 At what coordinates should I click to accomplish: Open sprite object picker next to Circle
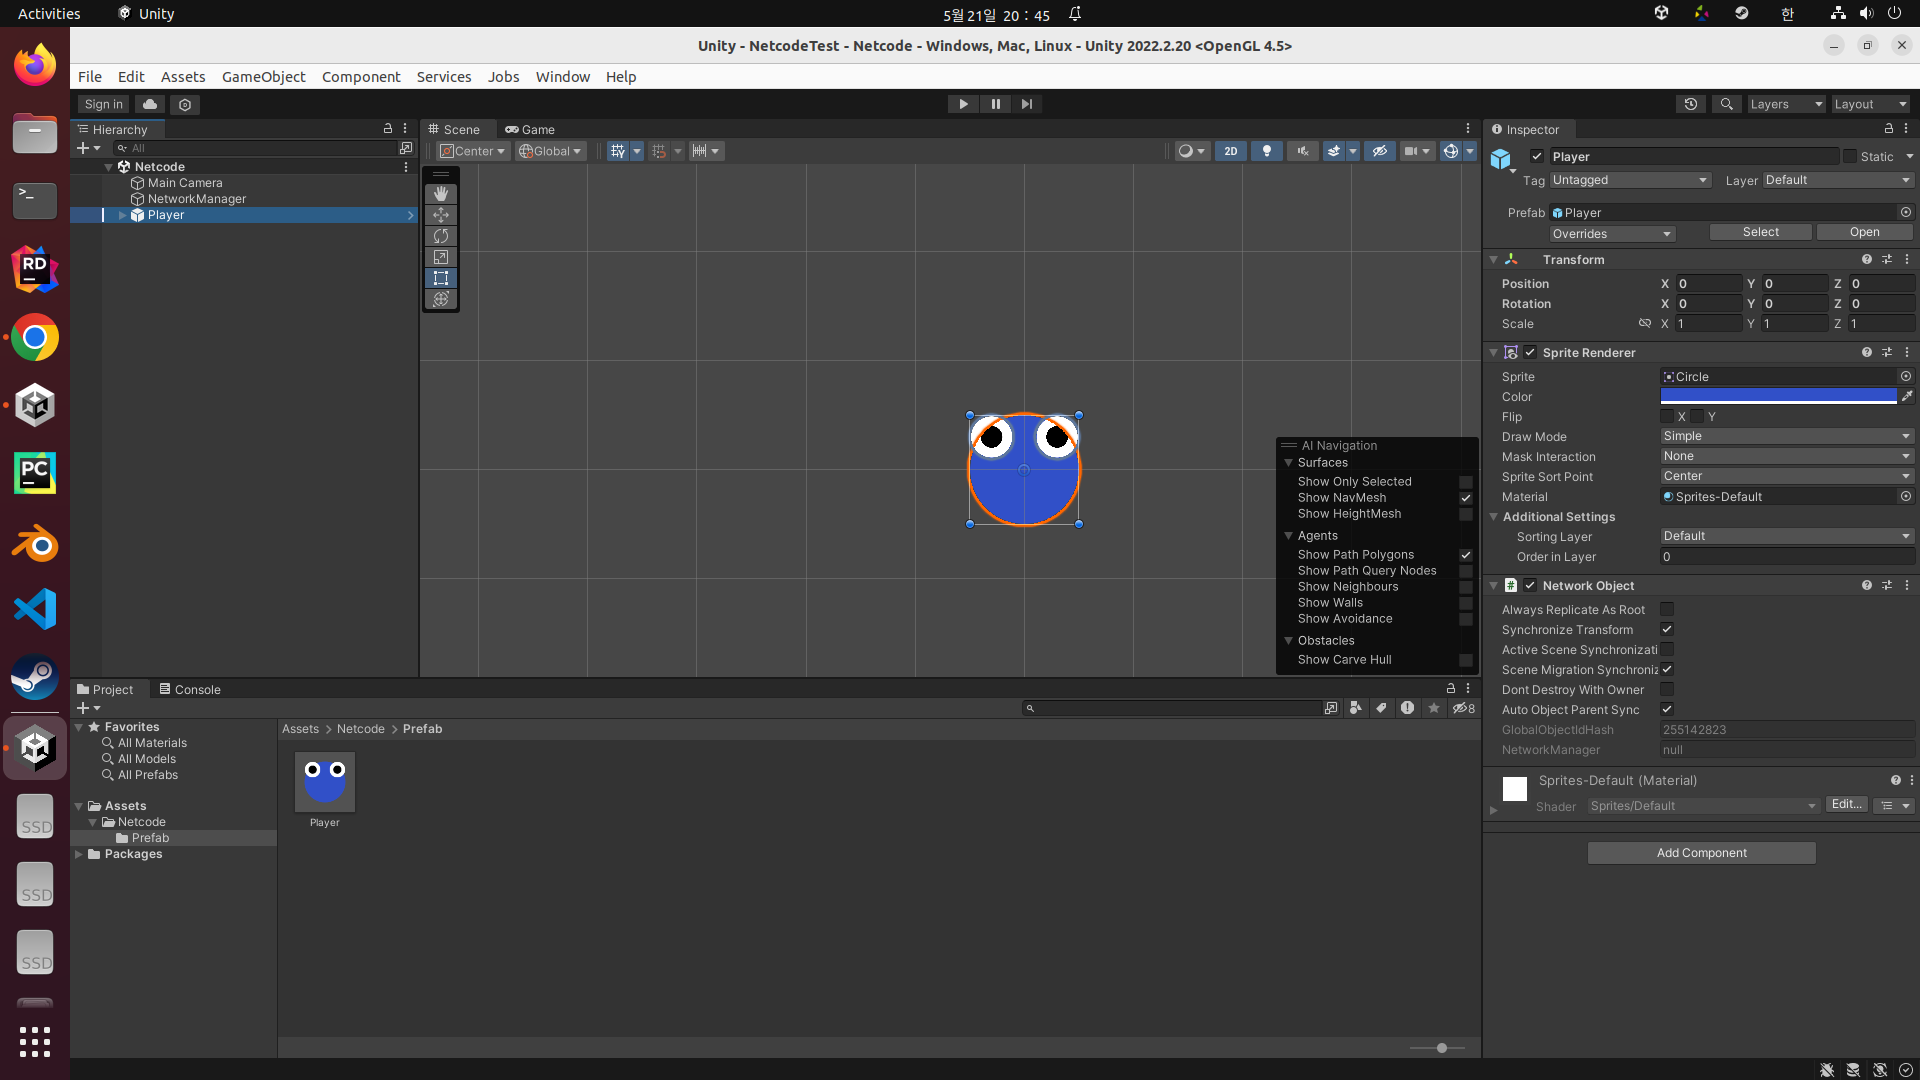tap(1906, 377)
